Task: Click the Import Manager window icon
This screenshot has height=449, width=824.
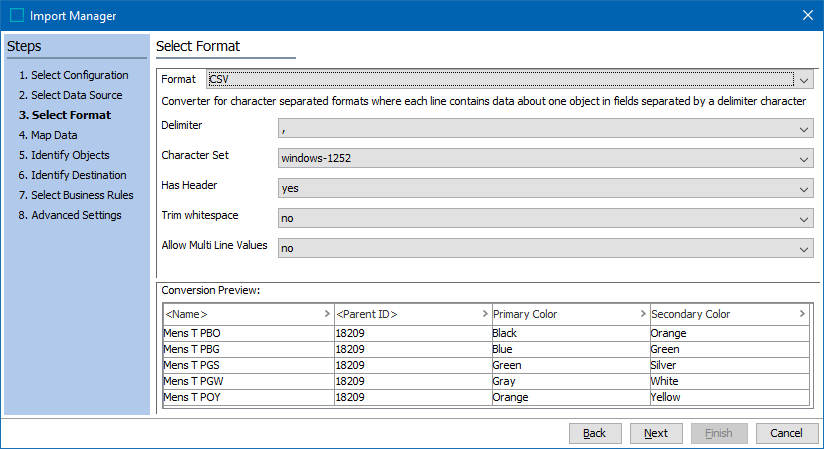Action: tap(17, 15)
